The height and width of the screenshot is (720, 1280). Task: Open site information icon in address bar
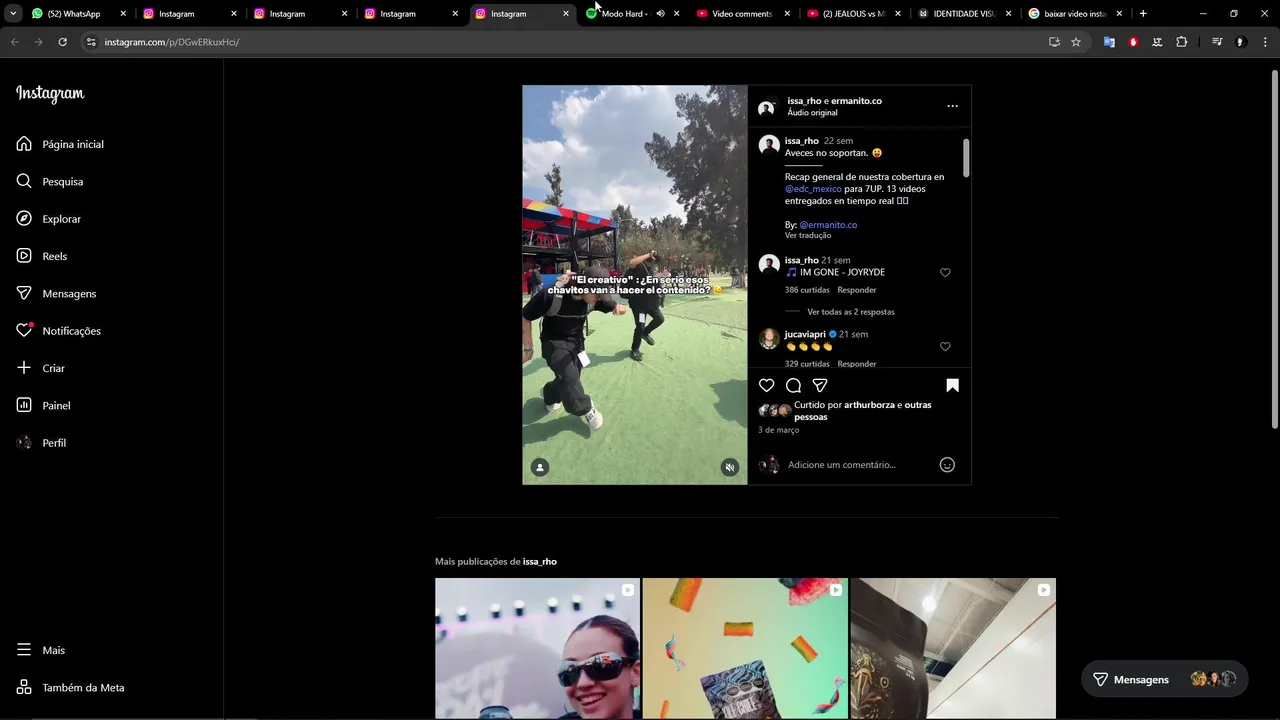coord(91,42)
